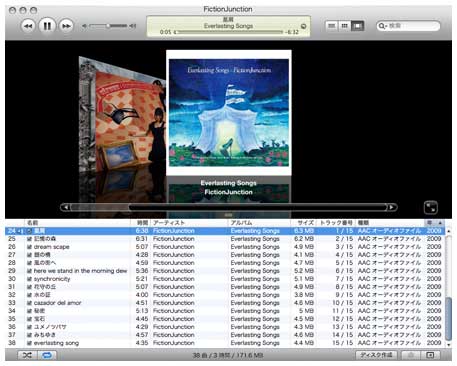Click the 3.8 MB size cell
Screen dimensions: 457x366
(x=304, y=295)
